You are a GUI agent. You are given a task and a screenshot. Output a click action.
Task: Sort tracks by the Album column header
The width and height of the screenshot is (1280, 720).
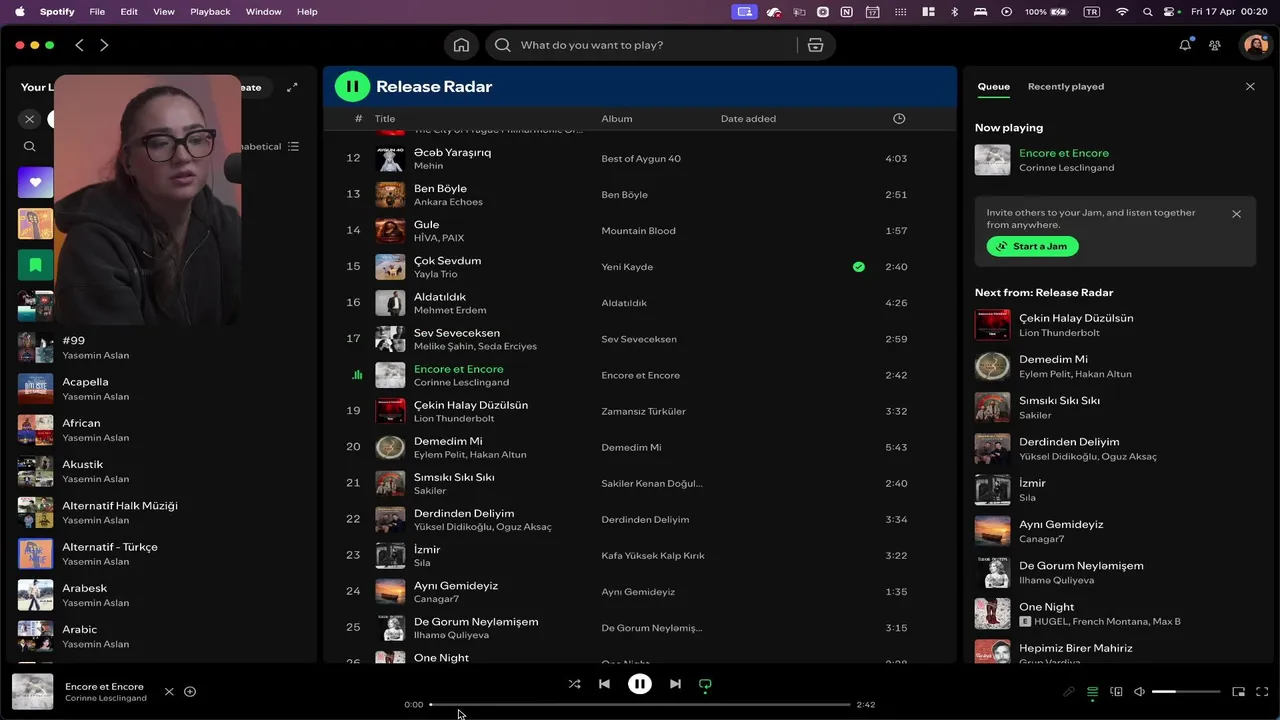(x=617, y=118)
